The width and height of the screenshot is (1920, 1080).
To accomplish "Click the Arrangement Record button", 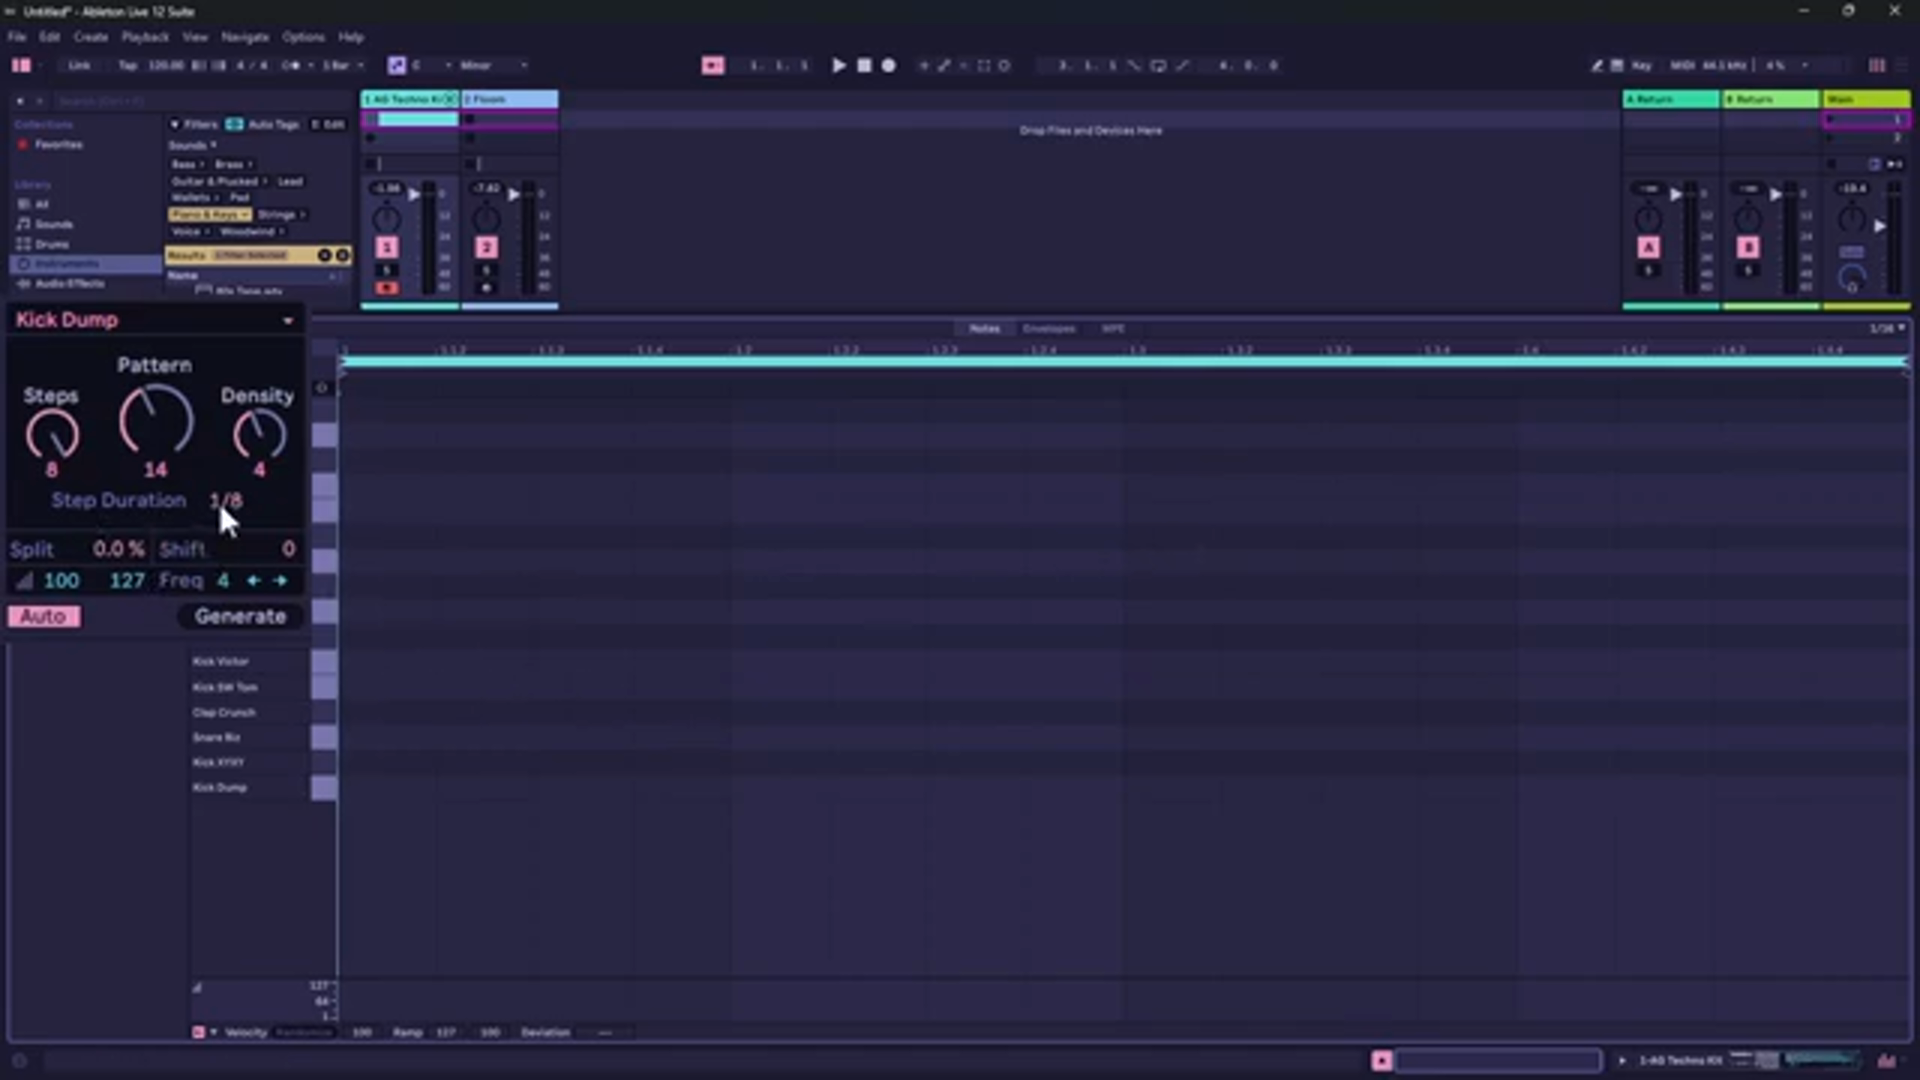I will point(888,65).
